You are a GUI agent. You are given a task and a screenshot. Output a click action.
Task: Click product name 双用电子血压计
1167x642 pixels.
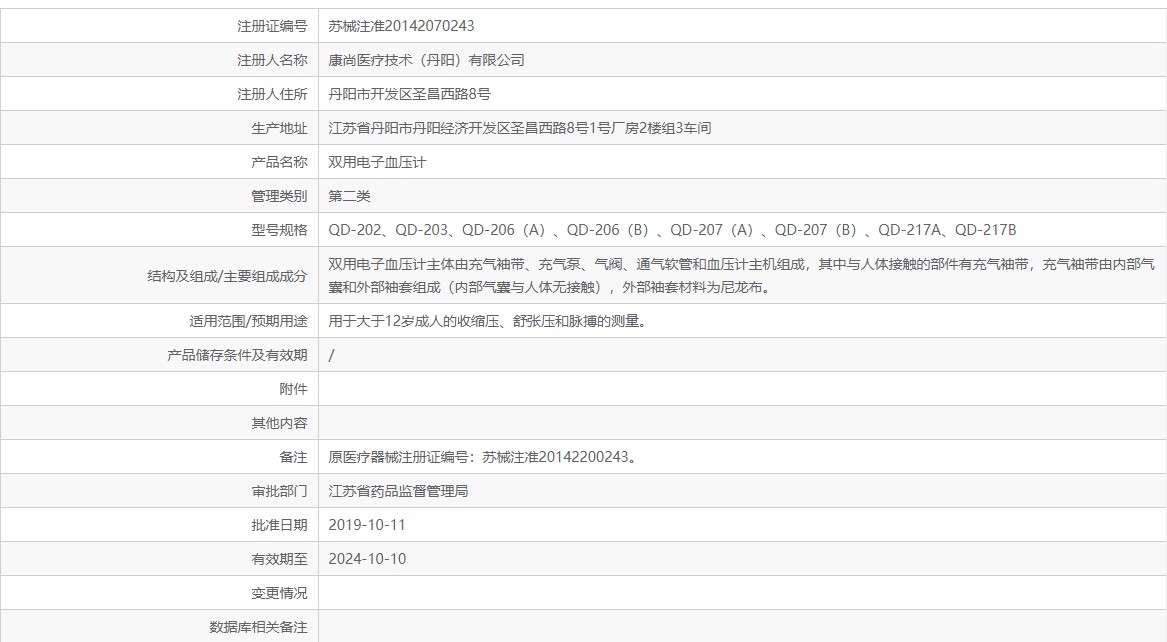pyautogui.click(x=377, y=162)
